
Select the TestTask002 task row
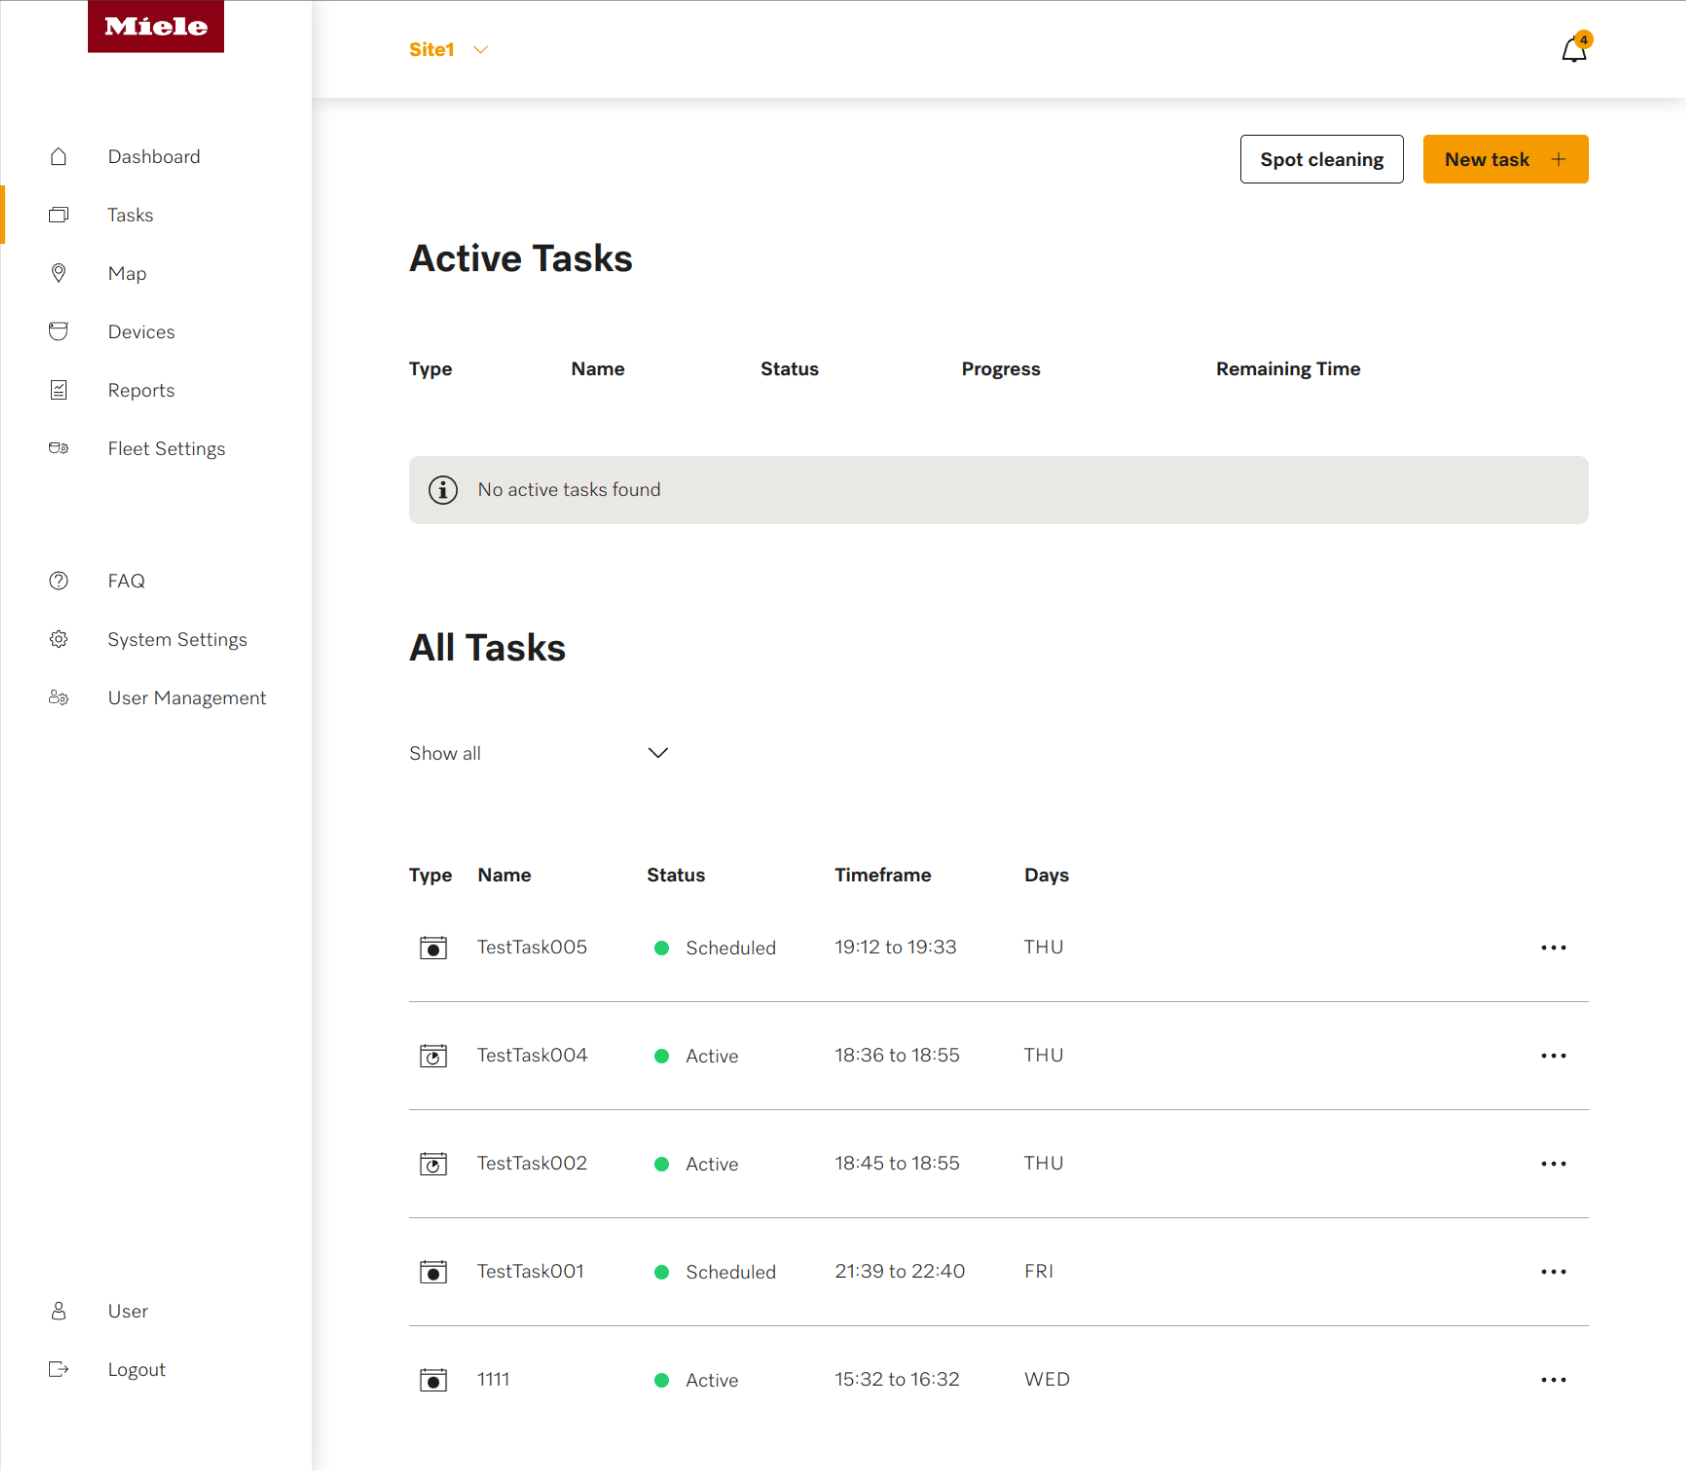click(998, 1164)
